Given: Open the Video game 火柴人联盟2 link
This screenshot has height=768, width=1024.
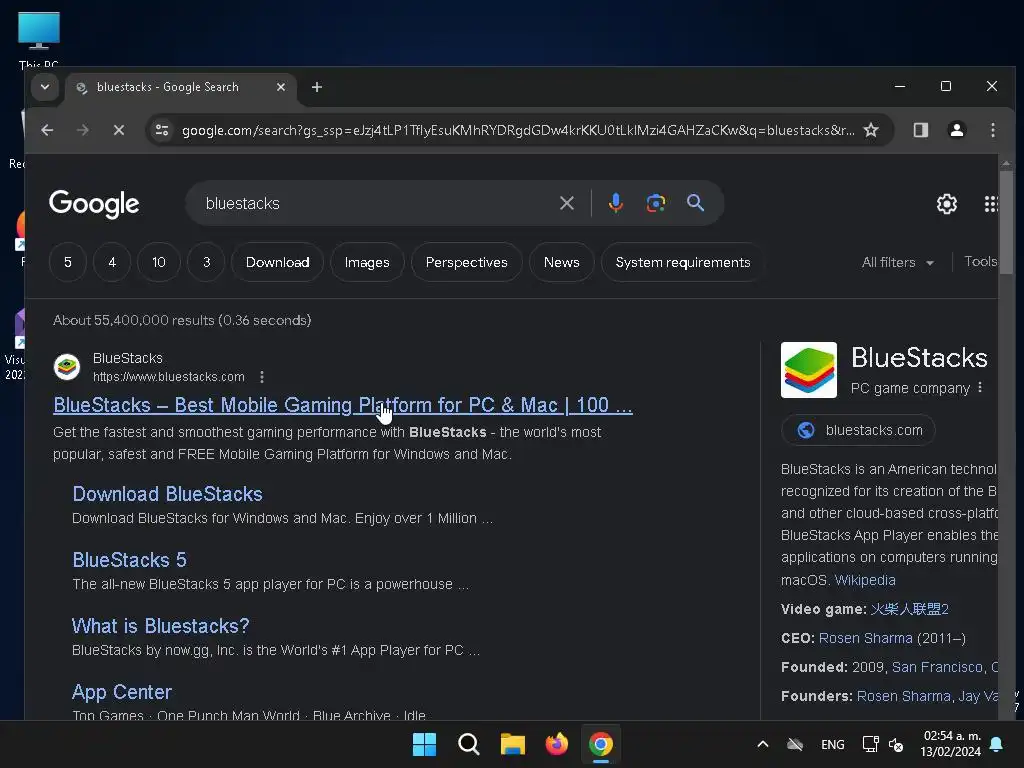Looking at the screenshot, I should click(909, 609).
